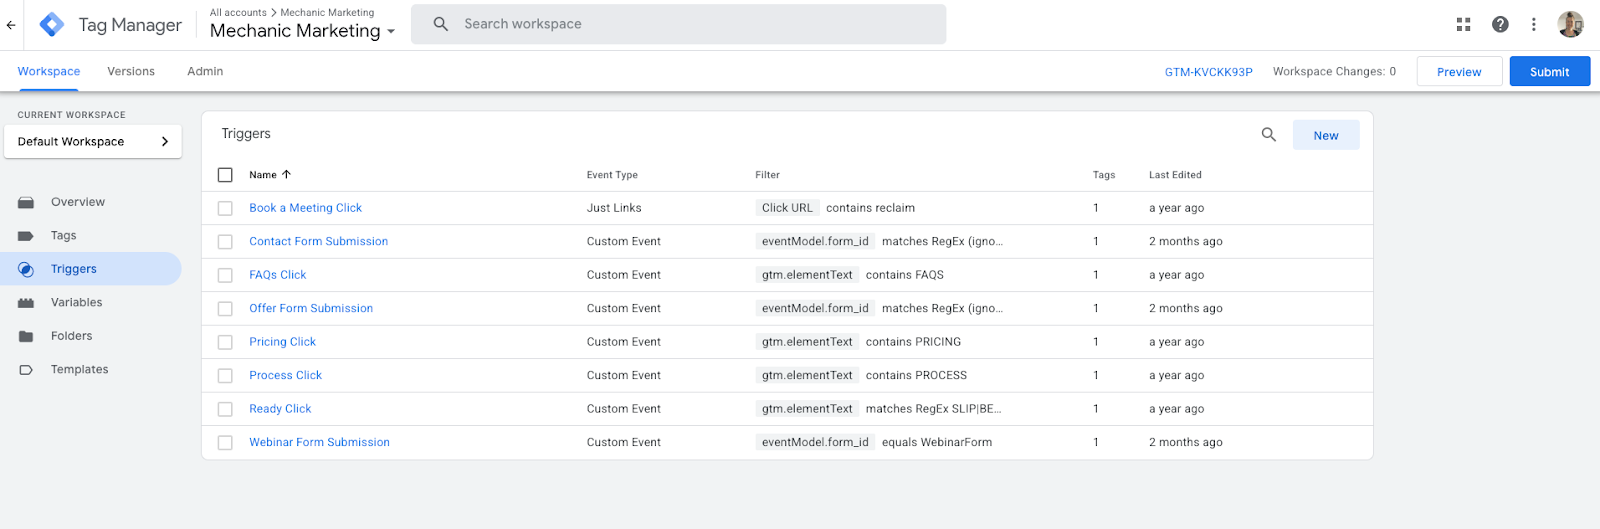Viewport: 1600px width, 529px height.
Task: Click the blue Submit button
Action: [1549, 71]
